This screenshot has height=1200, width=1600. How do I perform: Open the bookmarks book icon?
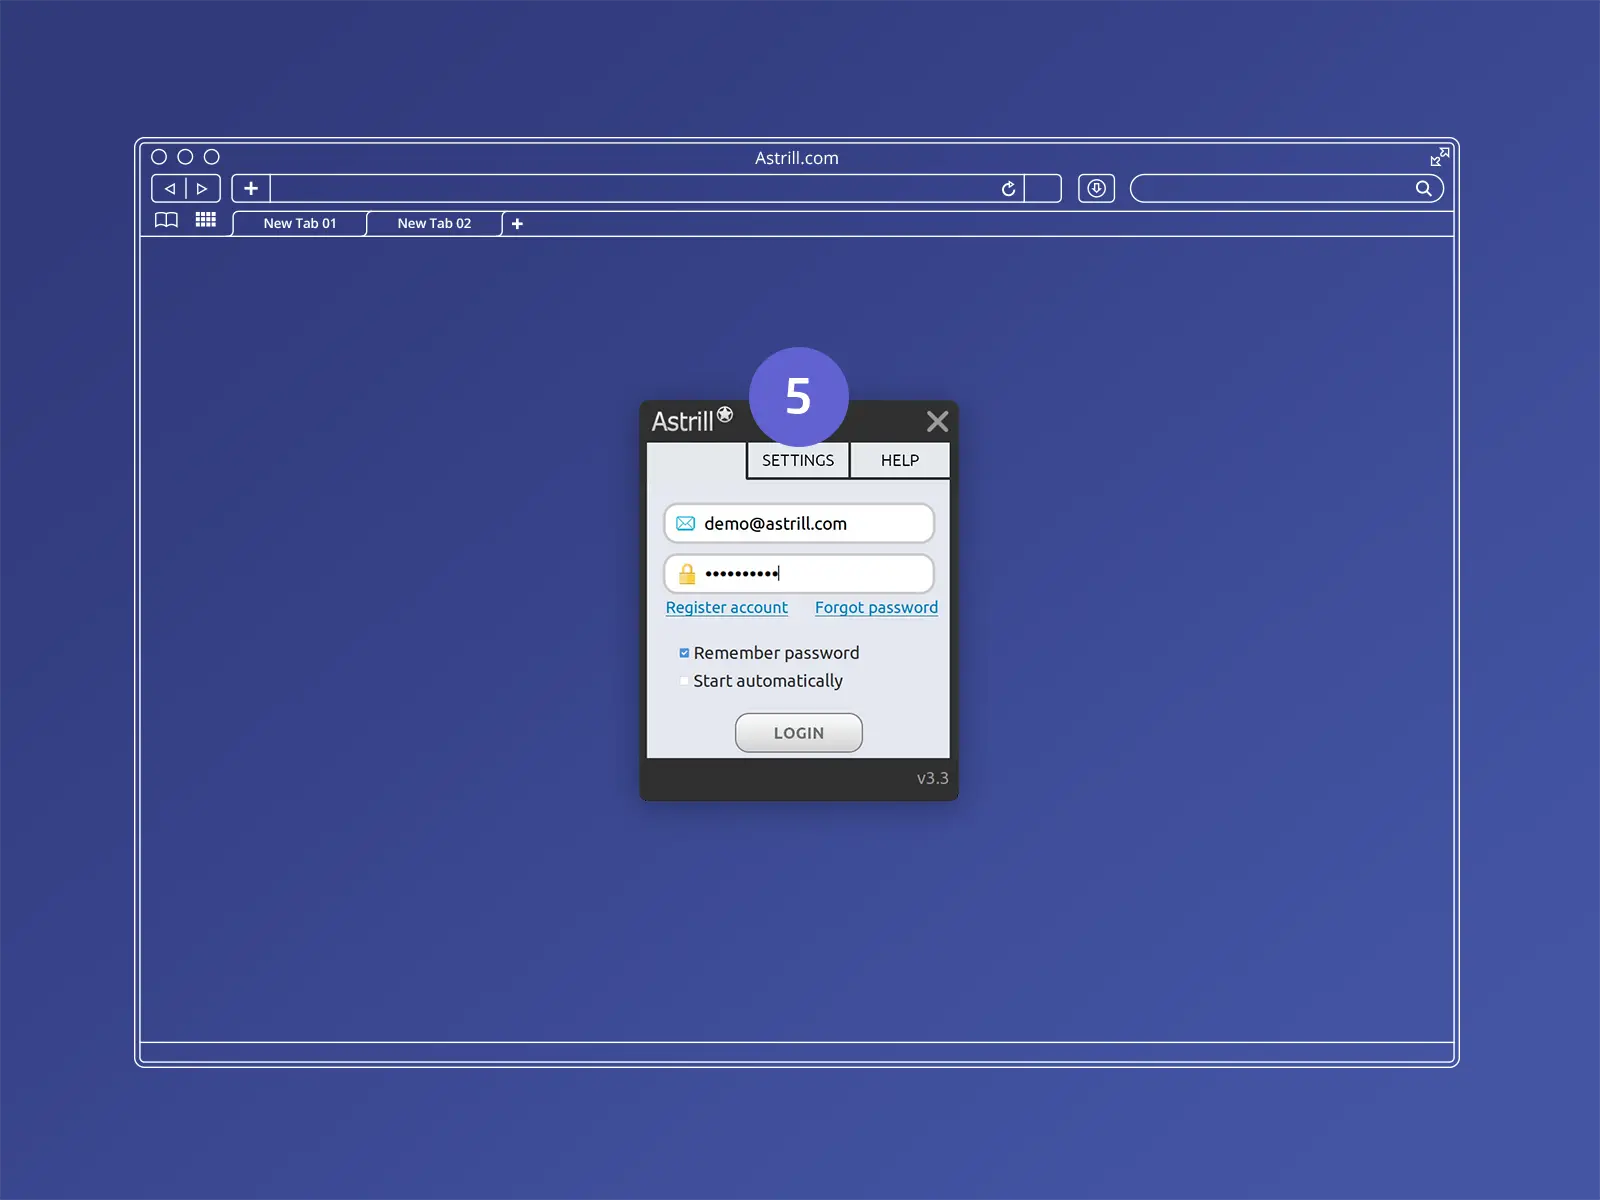pos(166,220)
